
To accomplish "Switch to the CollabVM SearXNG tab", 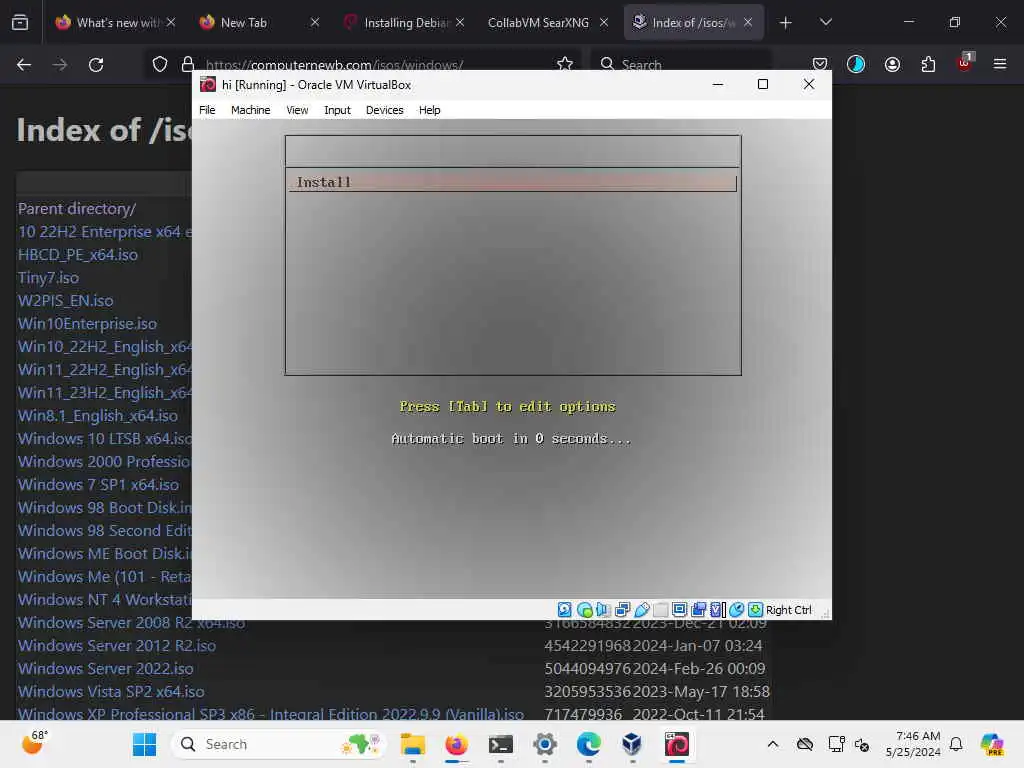I will [x=537, y=22].
